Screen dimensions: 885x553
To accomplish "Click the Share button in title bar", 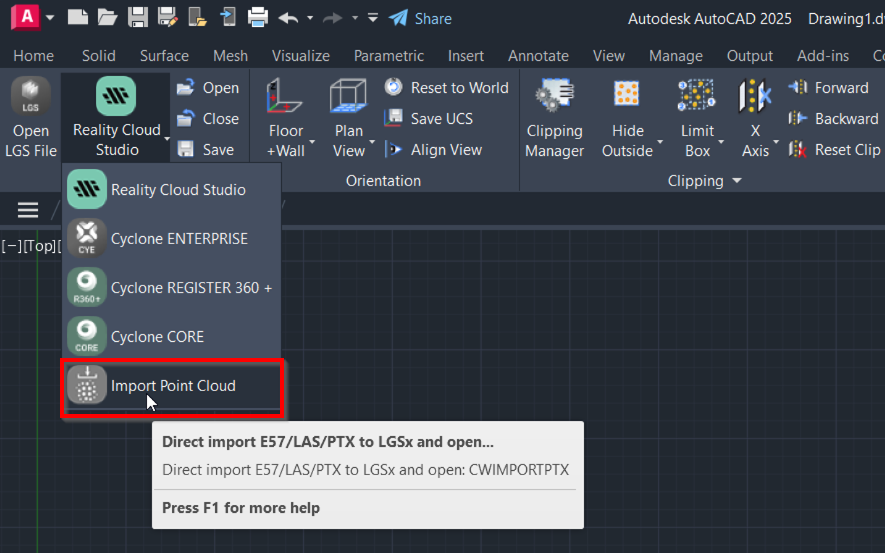I will tap(421, 18).
